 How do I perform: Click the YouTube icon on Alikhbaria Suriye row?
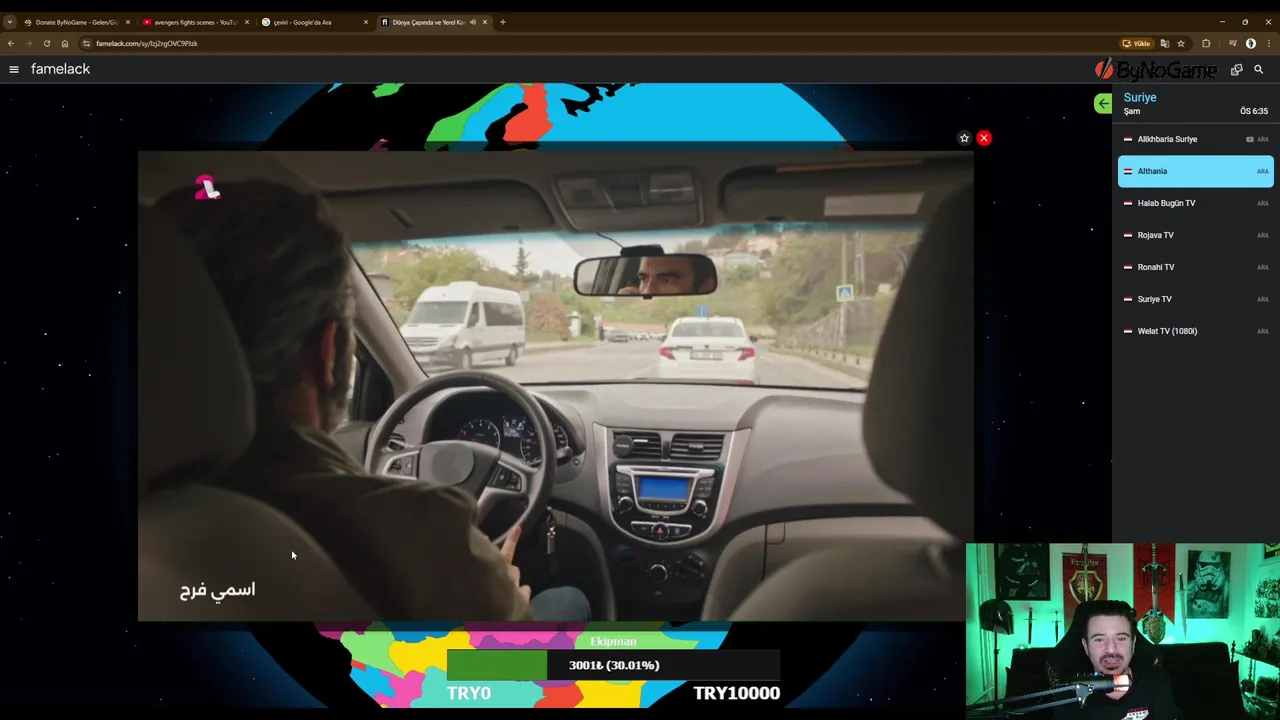pyautogui.click(x=1249, y=139)
